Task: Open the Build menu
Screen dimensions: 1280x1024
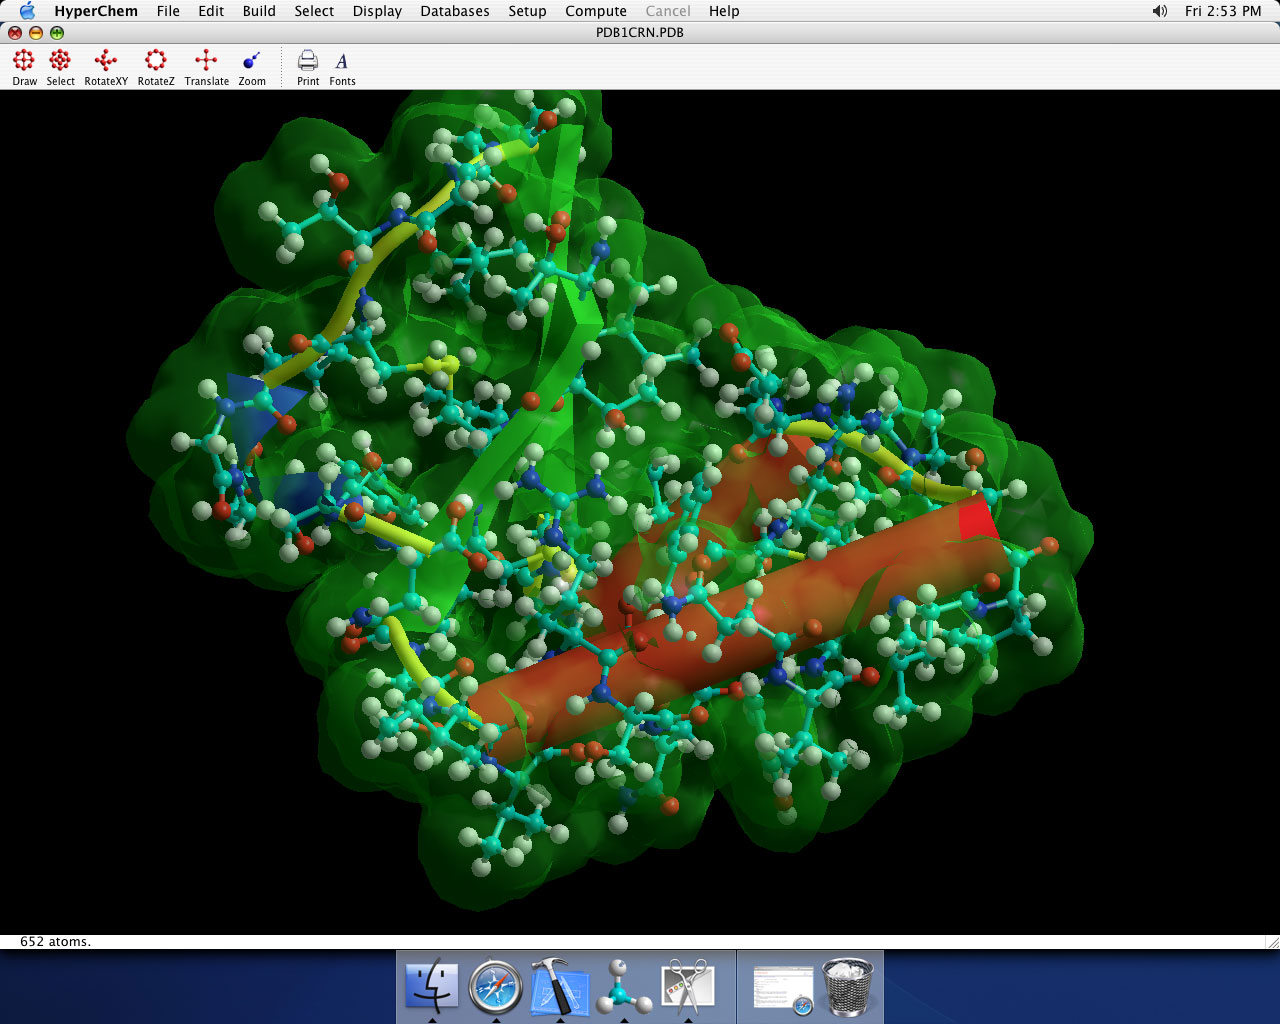Action: point(259,11)
